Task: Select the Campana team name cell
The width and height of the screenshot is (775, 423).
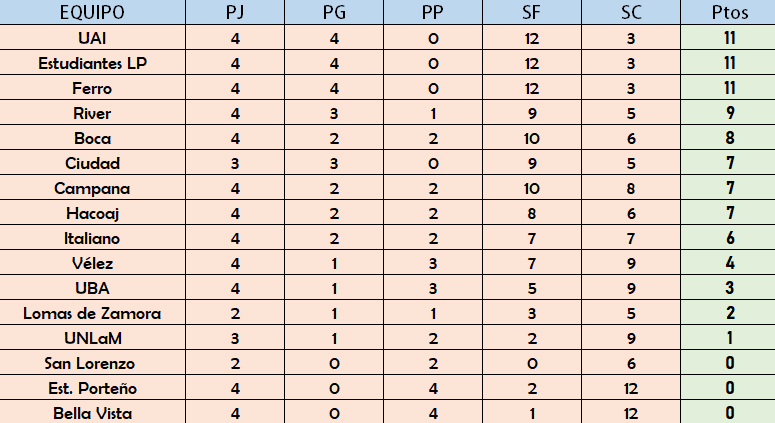Action: pyautogui.click(x=92, y=188)
